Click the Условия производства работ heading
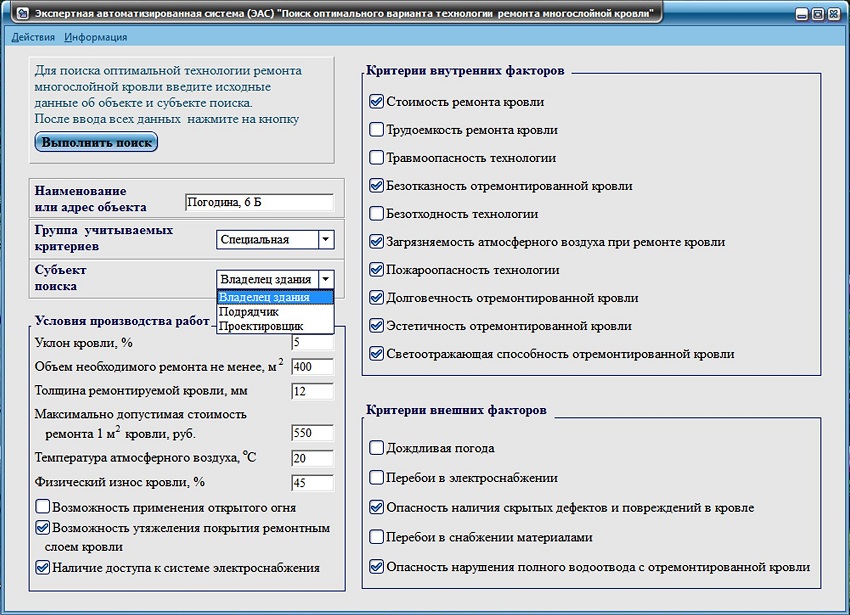850x615 pixels. (x=122, y=321)
